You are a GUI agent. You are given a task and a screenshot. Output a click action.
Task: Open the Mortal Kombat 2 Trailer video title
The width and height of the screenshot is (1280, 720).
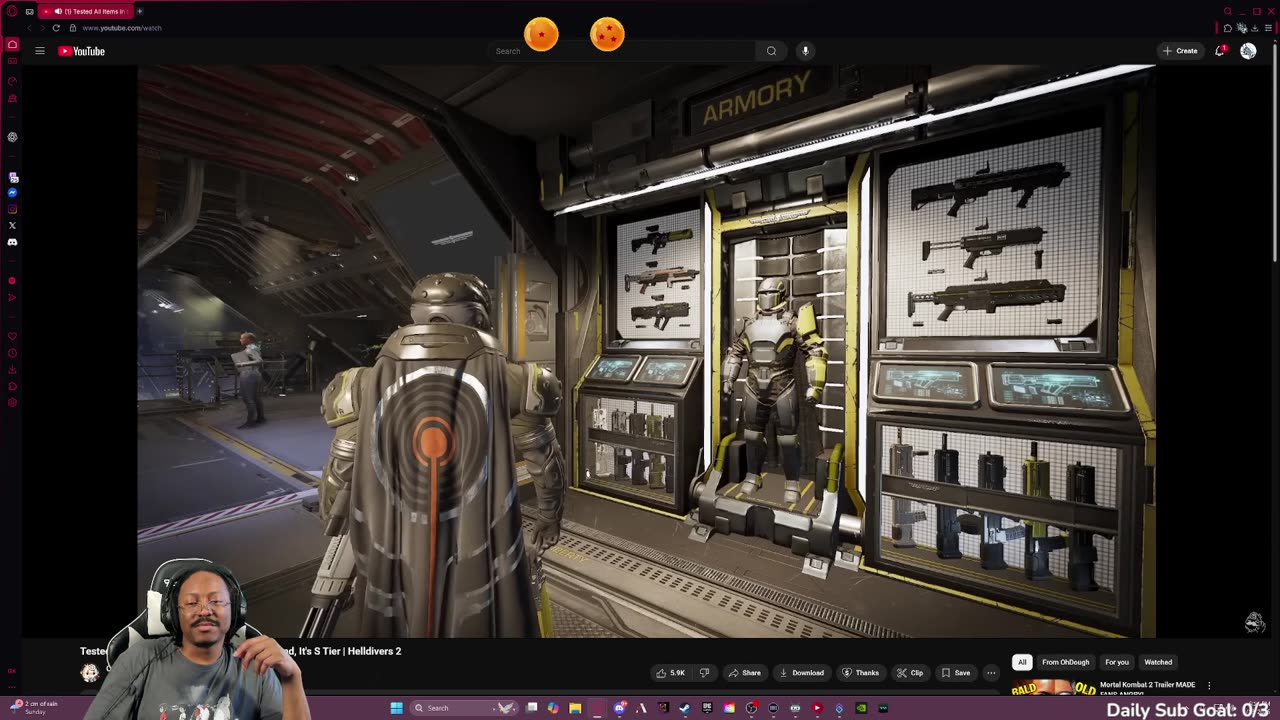pyautogui.click(x=1147, y=687)
